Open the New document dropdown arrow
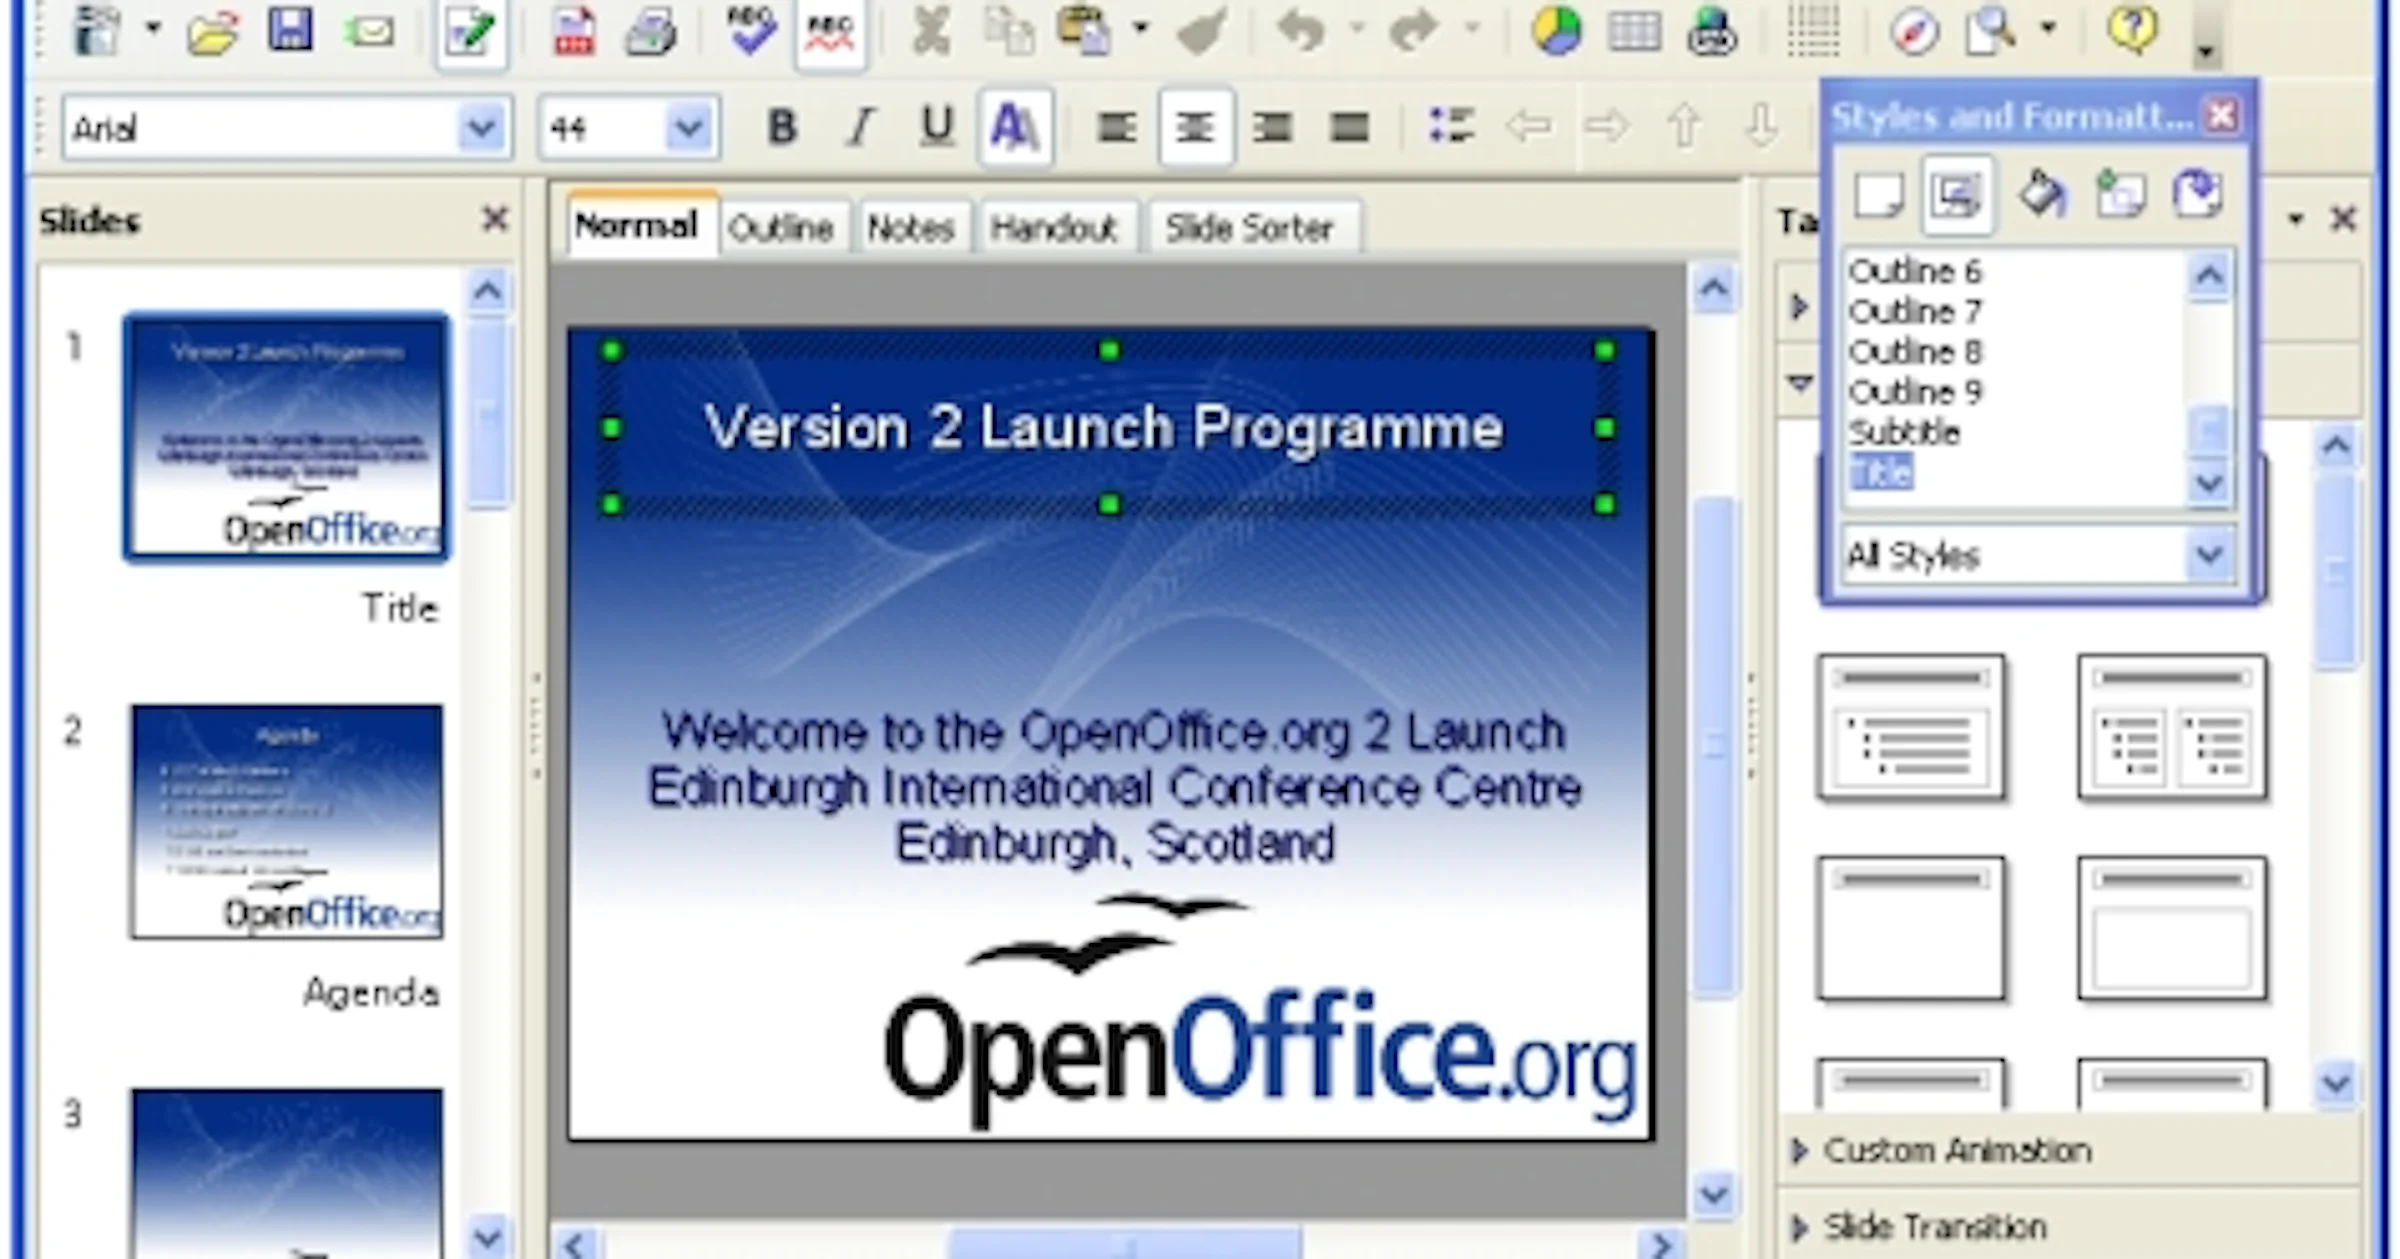Viewport: 2400px width, 1259px height. (x=153, y=30)
